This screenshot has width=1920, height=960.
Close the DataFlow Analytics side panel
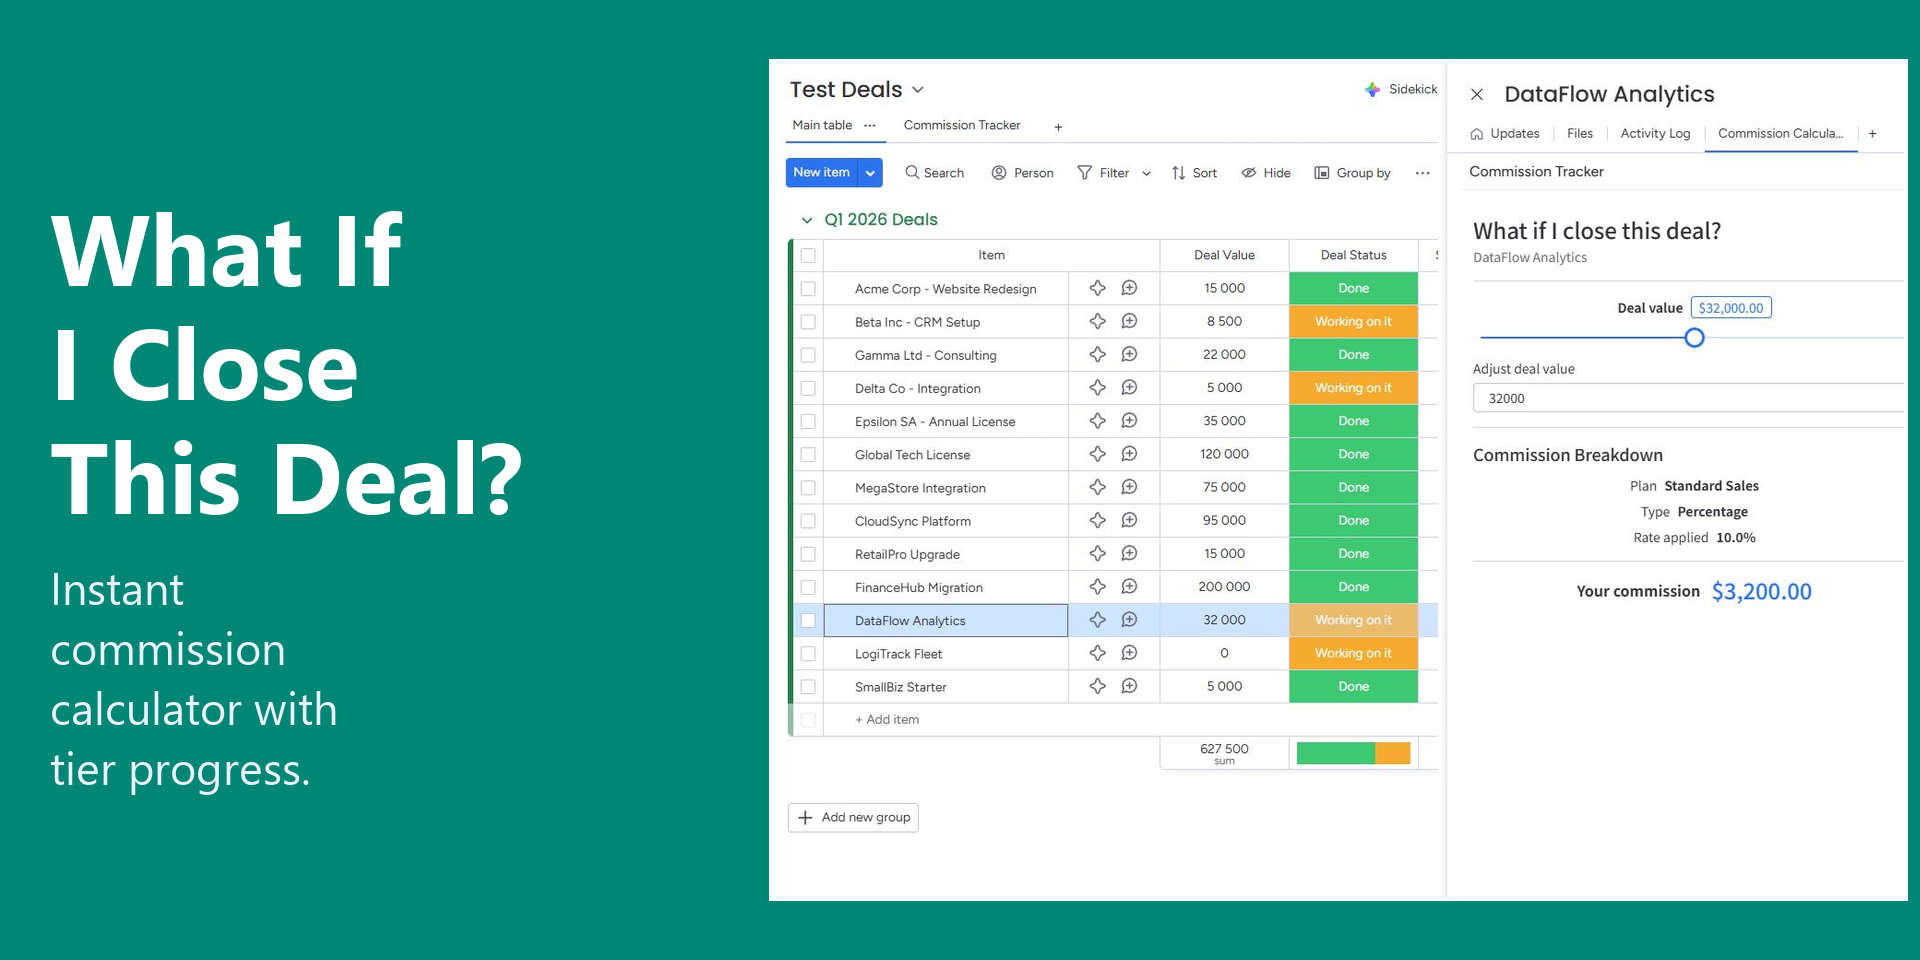[x=1477, y=95]
